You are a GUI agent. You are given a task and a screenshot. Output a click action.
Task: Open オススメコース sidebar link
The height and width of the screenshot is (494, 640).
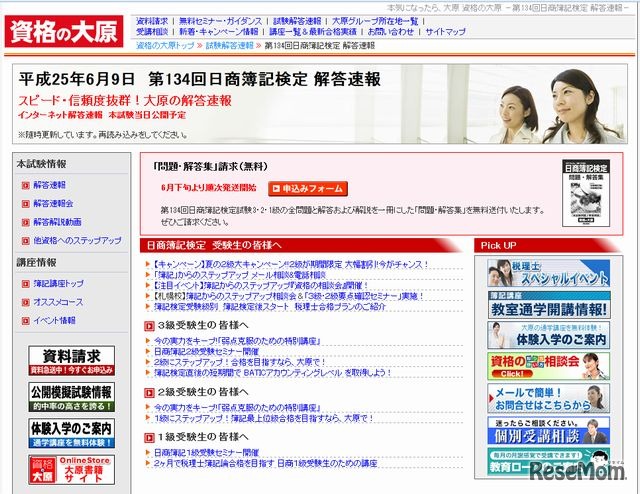[58, 302]
